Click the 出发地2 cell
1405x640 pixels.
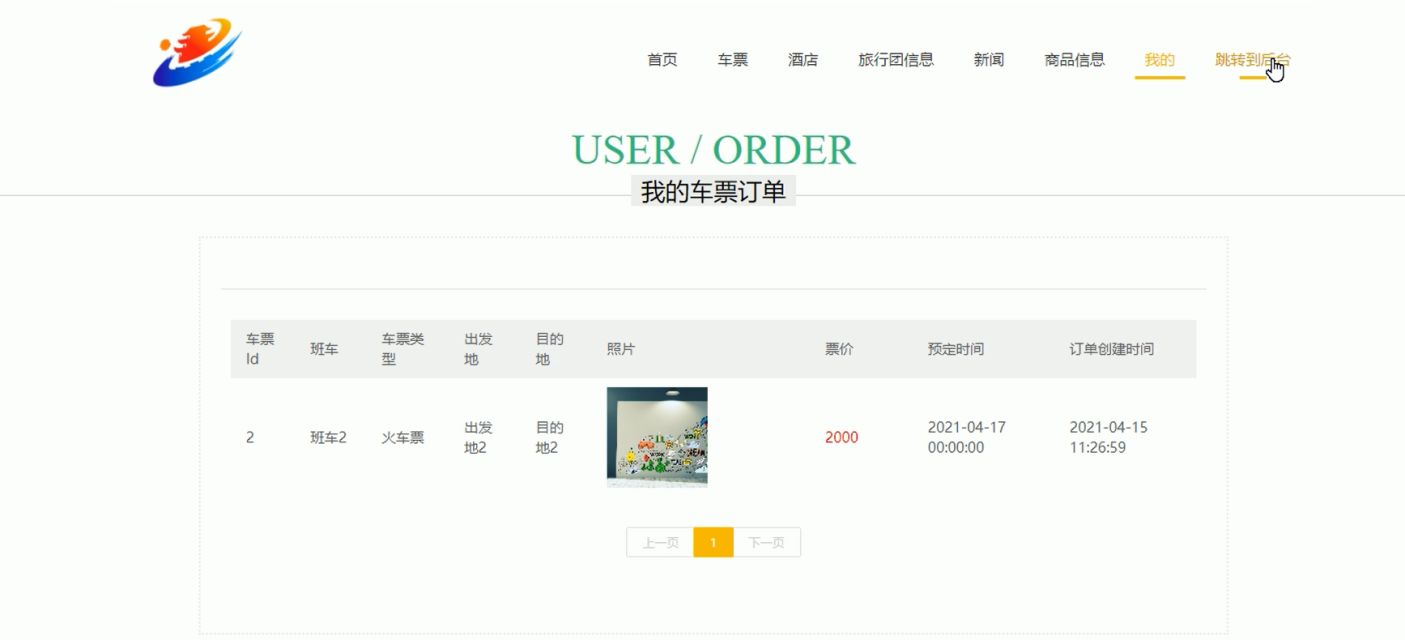pyautogui.click(x=479, y=437)
